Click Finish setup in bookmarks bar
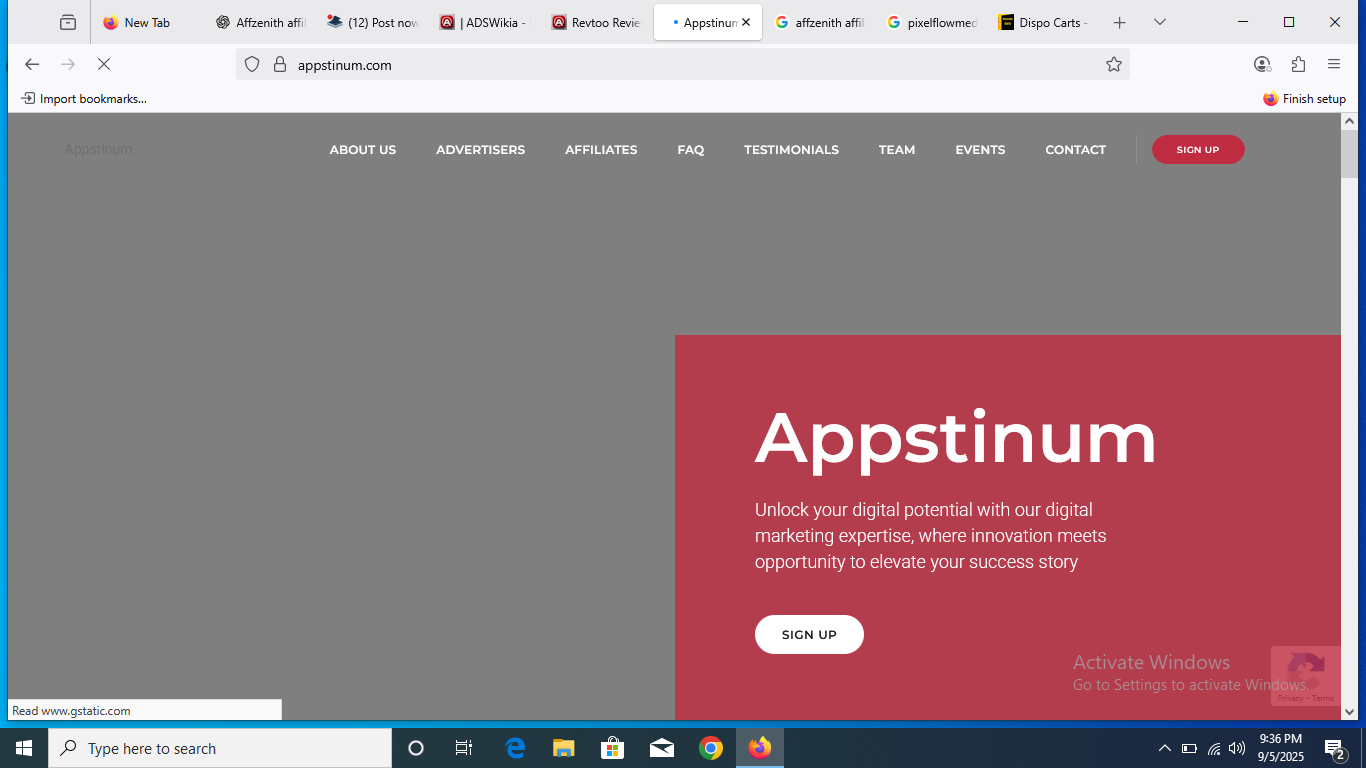The image size is (1366, 768). pyautogui.click(x=1304, y=99)
